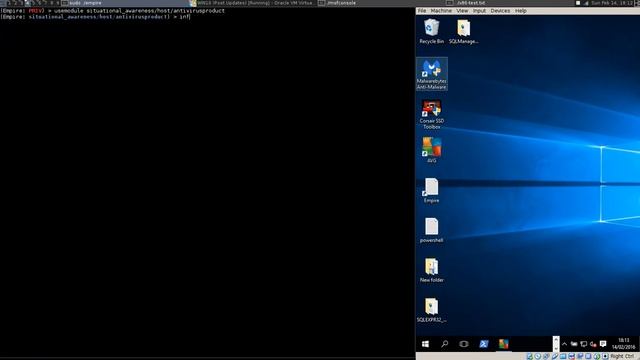This screenshot has height=360, width=640.
Task: Select the New folder desktop icon
Action: pos(431,270)
